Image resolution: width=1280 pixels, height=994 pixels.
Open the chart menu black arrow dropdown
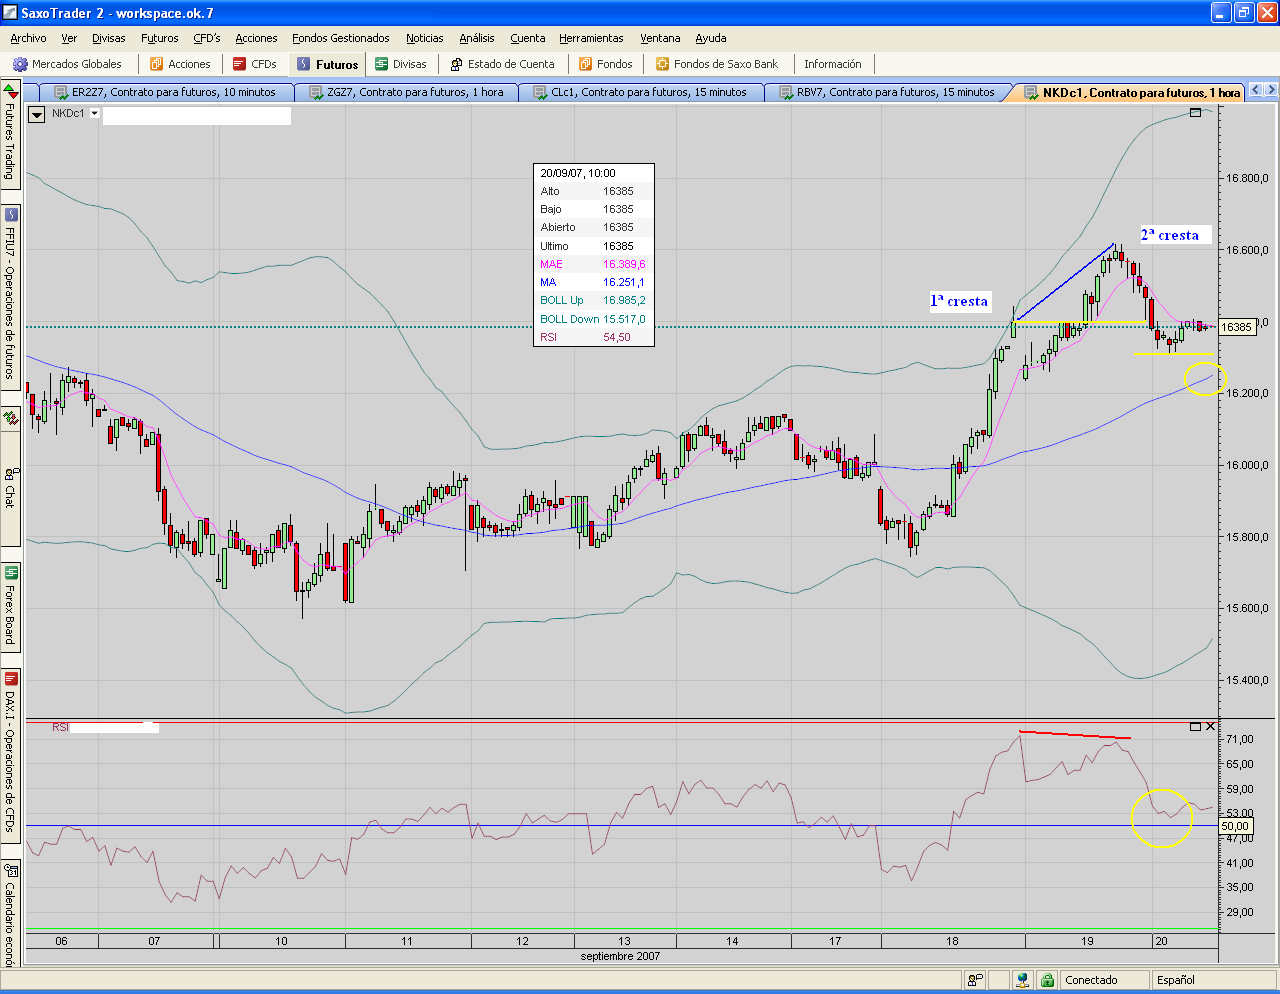click(37, 115)
